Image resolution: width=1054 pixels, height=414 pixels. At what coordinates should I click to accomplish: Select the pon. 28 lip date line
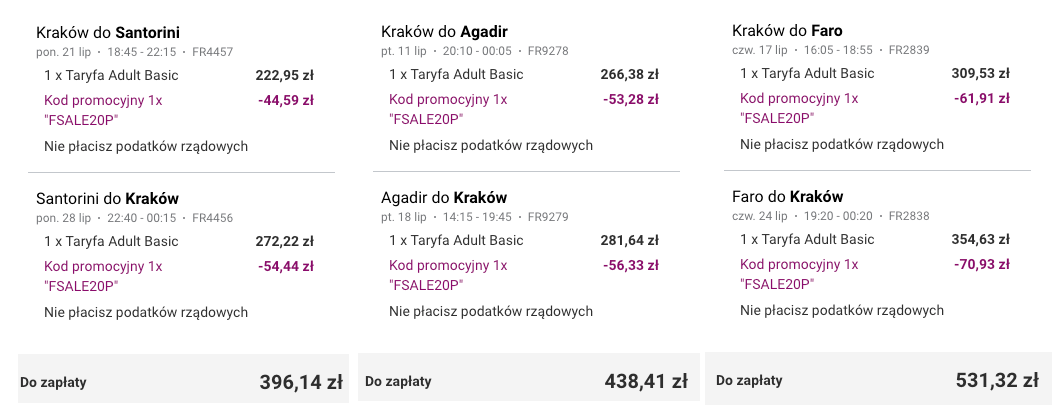(134, 218)
